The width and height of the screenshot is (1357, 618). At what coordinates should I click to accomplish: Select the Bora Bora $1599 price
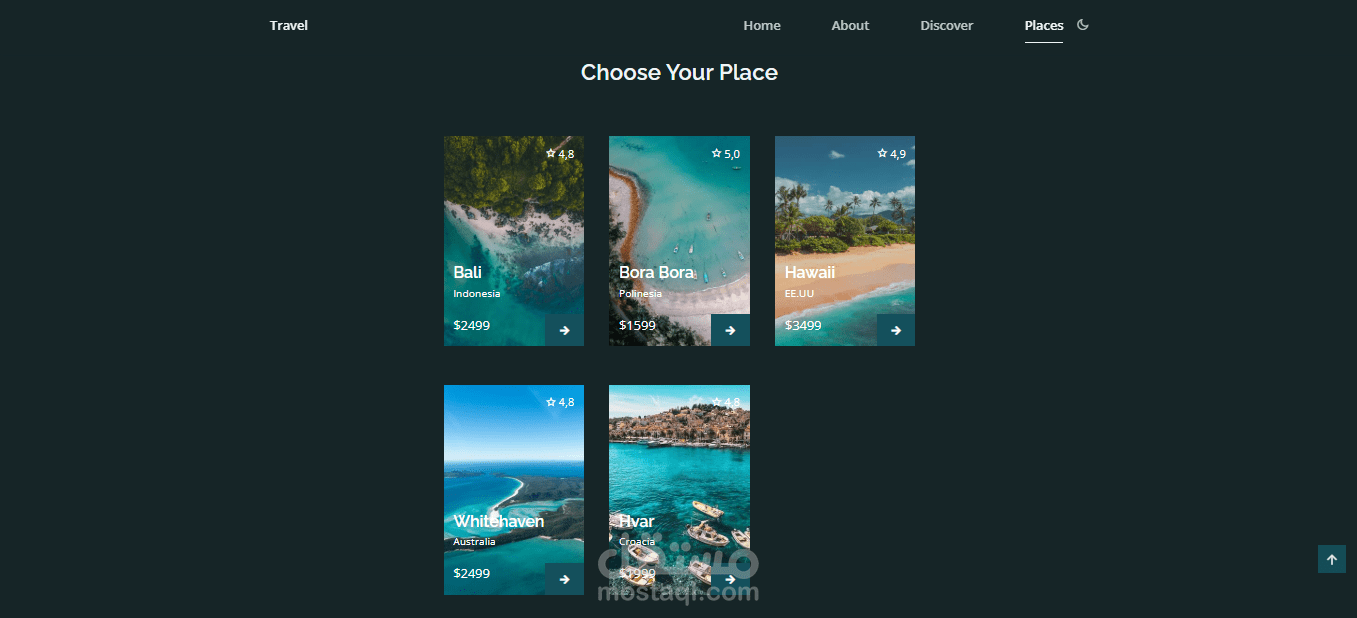[637, 325]
